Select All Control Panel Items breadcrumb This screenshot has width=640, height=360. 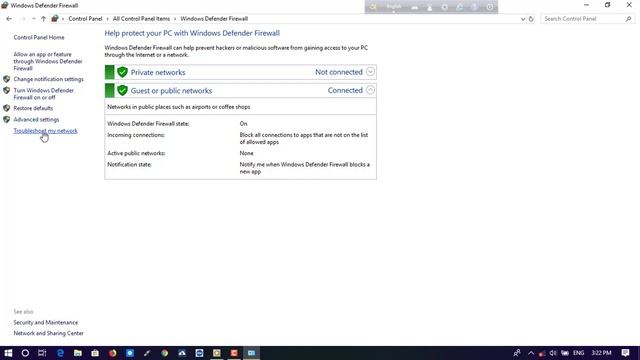pyautogui.click(x=141, y=19)
